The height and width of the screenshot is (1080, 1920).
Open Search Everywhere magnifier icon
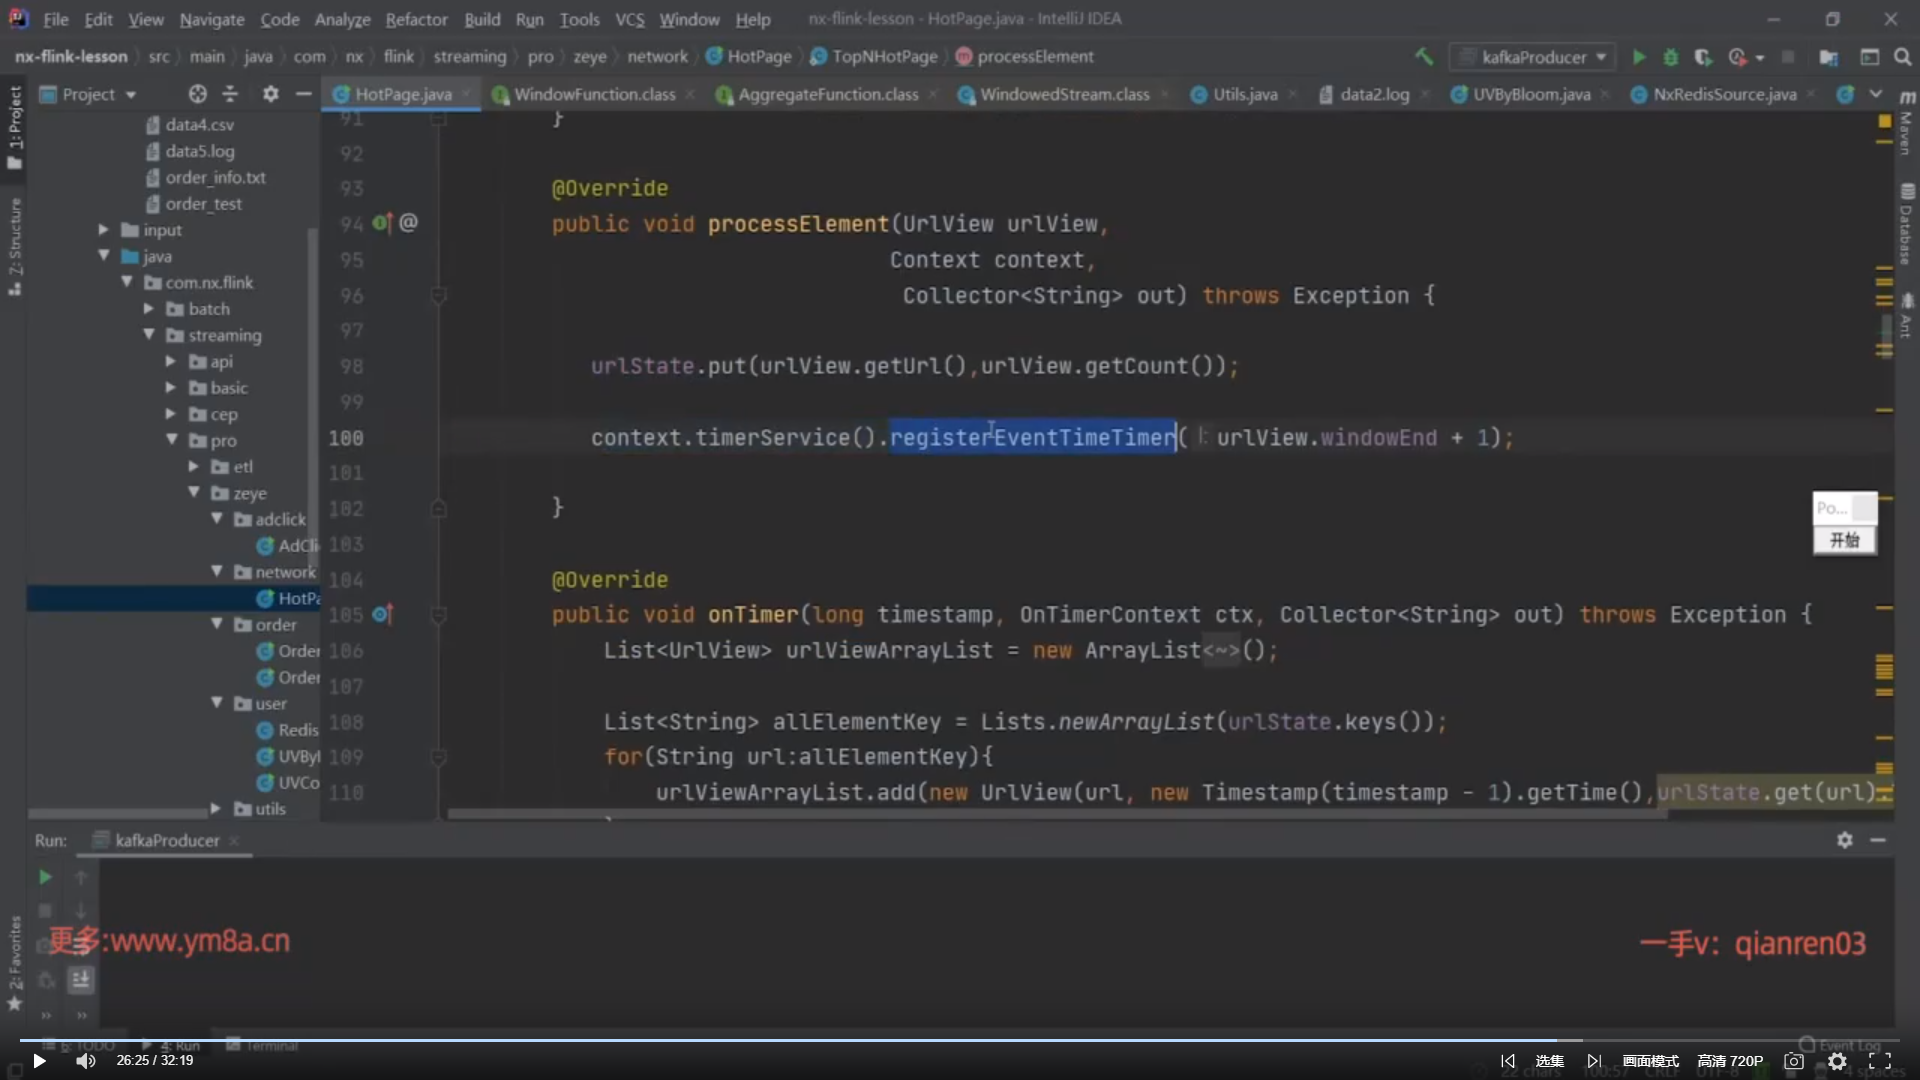(1902, 57)
